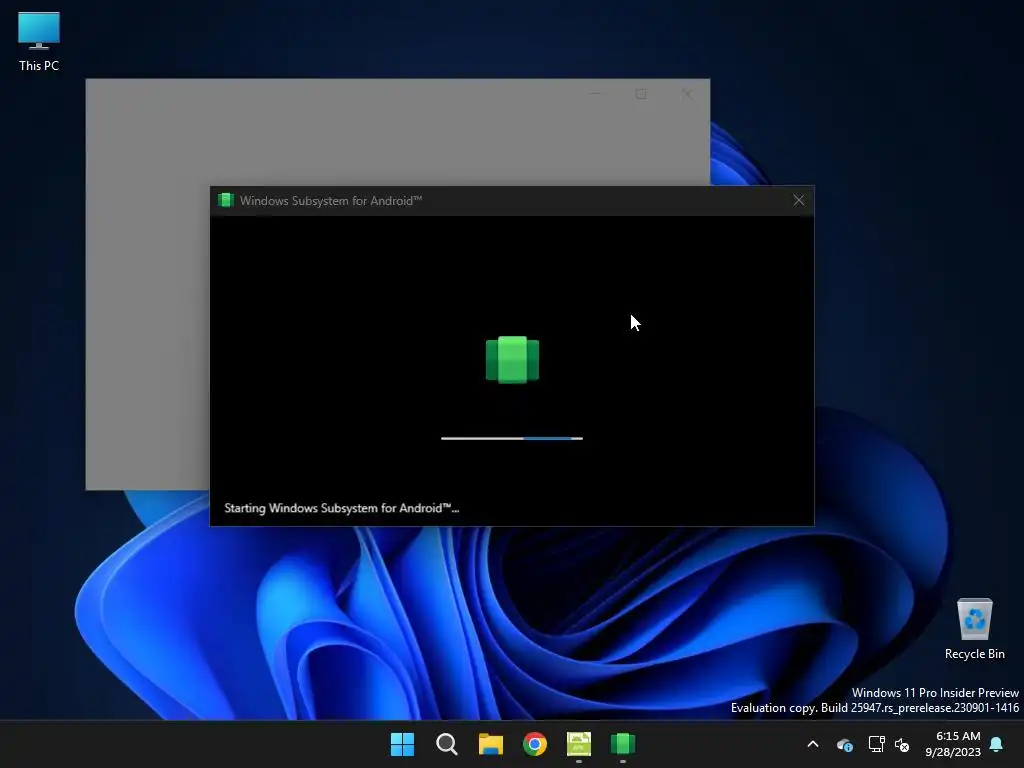
Task: Close the Windows Subsystem for Android window
Action: point(799,200)
